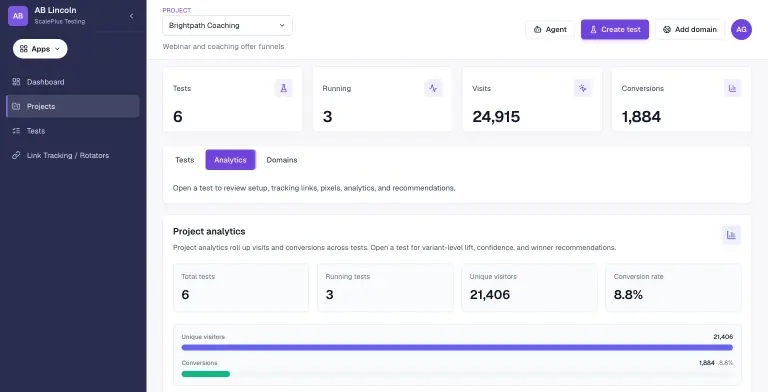Click the 'Webinar and coaching offer funnels' description

click(x=223, y=47)
